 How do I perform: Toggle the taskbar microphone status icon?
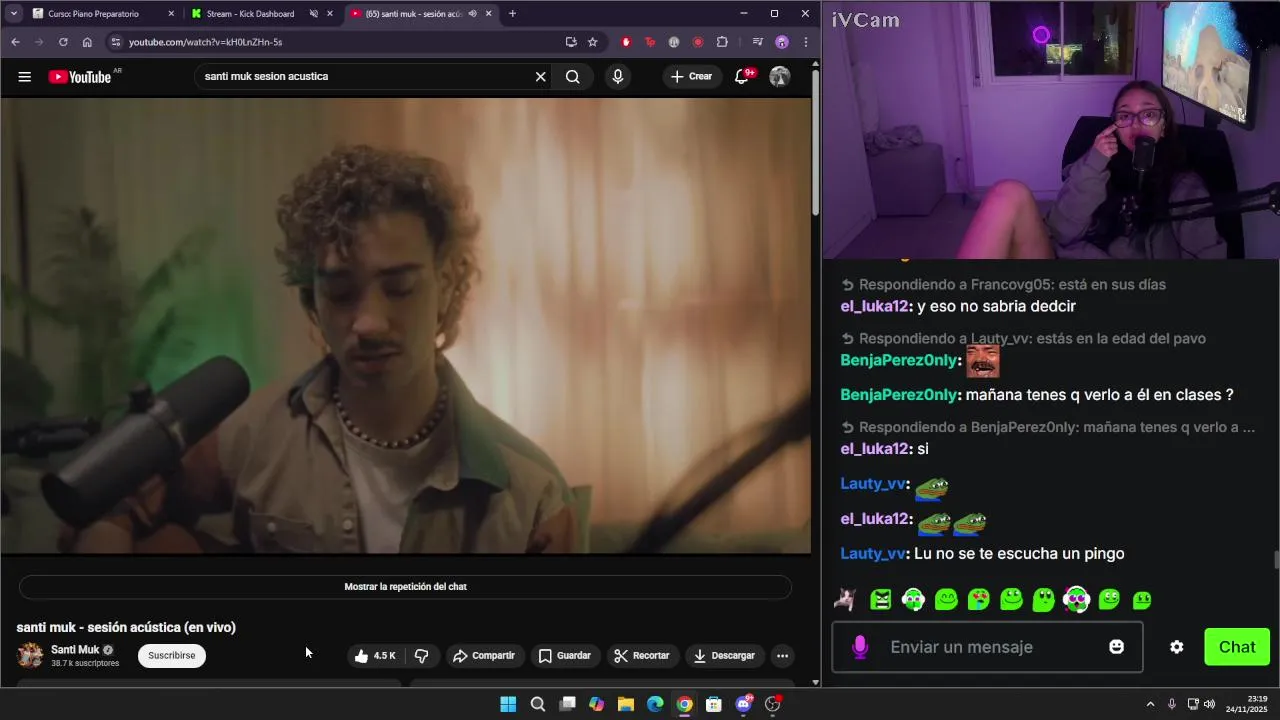click(x=1172, y=704)
